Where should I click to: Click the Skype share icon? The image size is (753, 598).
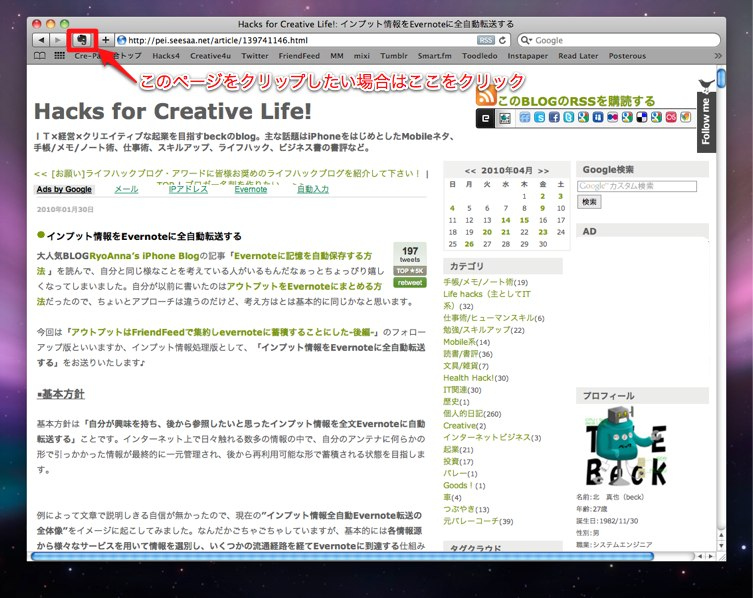539,117
